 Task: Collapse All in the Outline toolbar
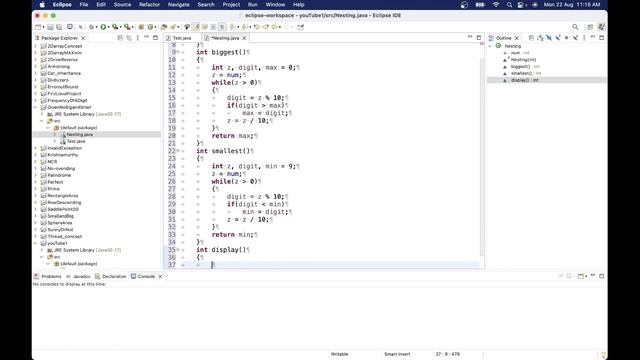coord(531,38)
